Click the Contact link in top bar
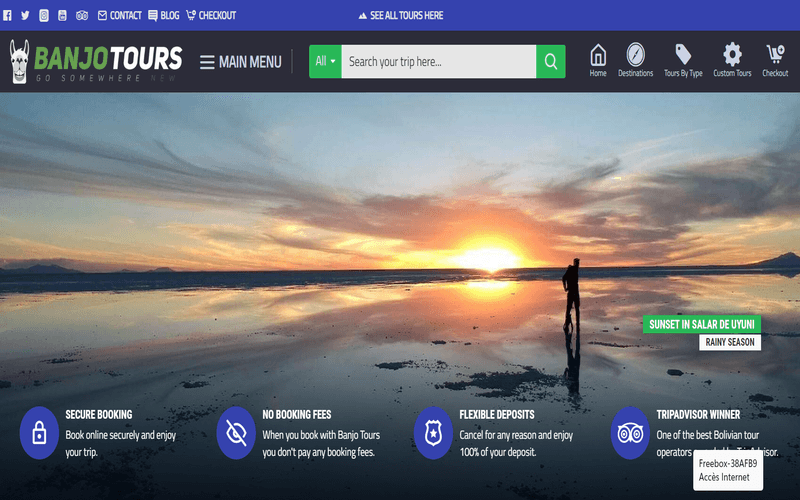Image resolution: width=800 pixels, height=500 pixels. pyautogui.click(x=119, y=15)
